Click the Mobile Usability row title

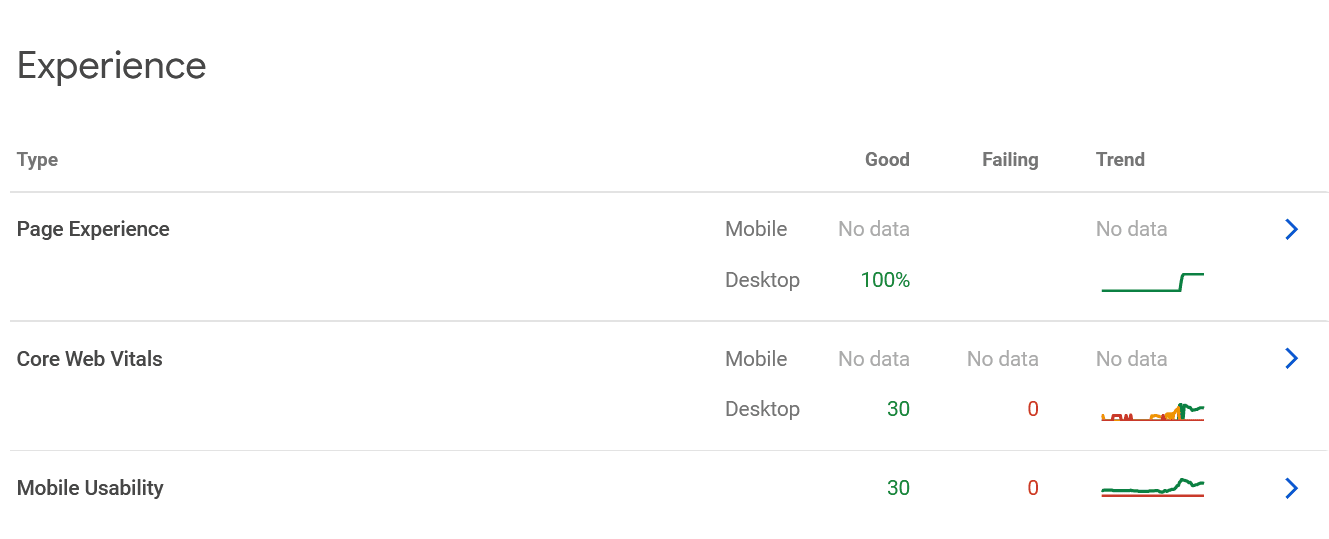(90, 488)
